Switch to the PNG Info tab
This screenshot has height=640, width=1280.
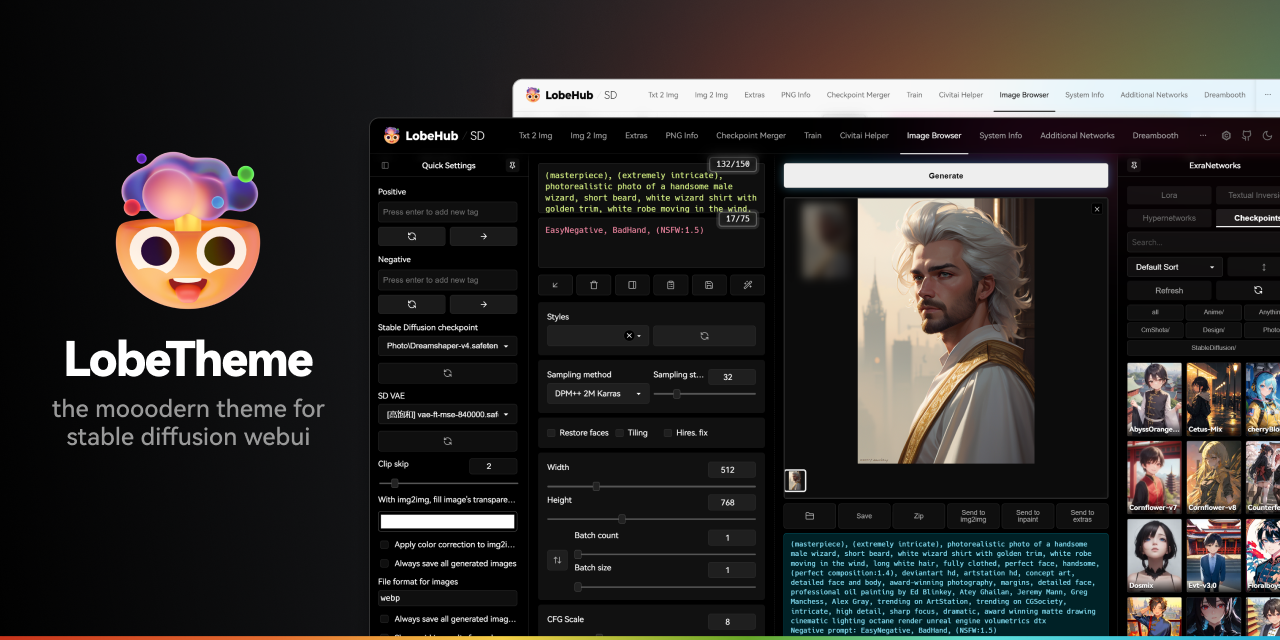coord(682,136)
